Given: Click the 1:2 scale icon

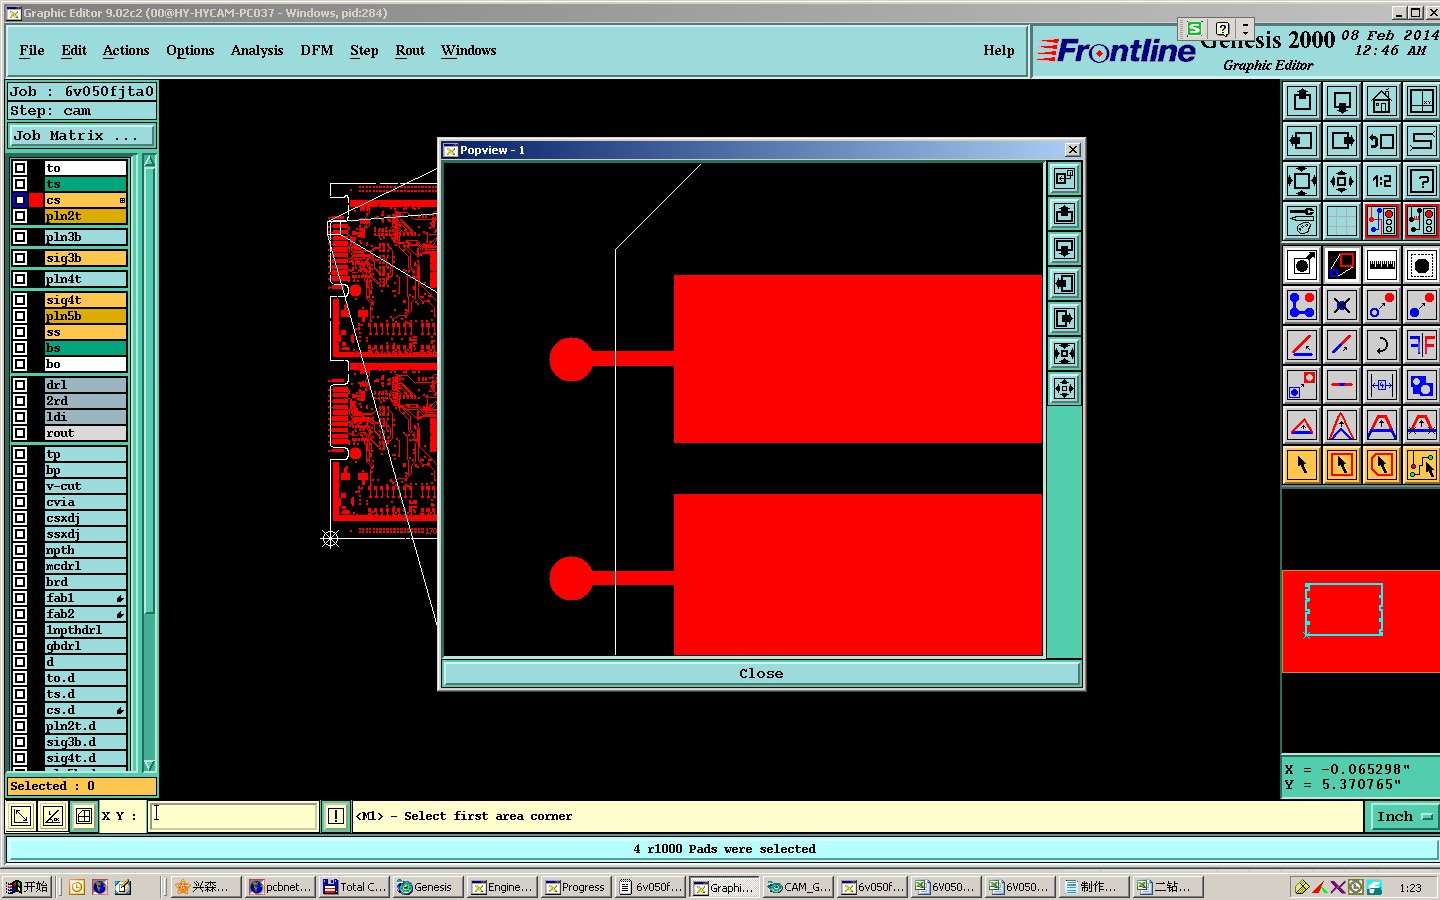Looking at the screenshot, I should point(1382,181).
